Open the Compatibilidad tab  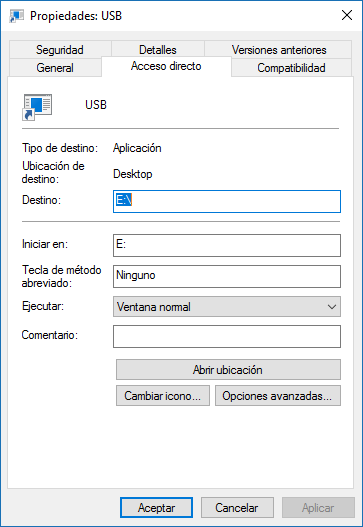click(x=291, y=68)
